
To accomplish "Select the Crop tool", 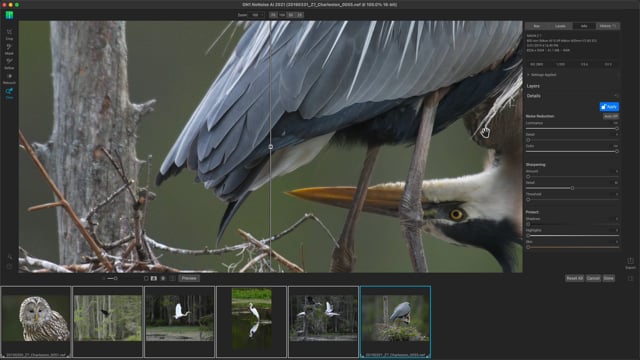I will pyautogui.click(x=9, y=34).
